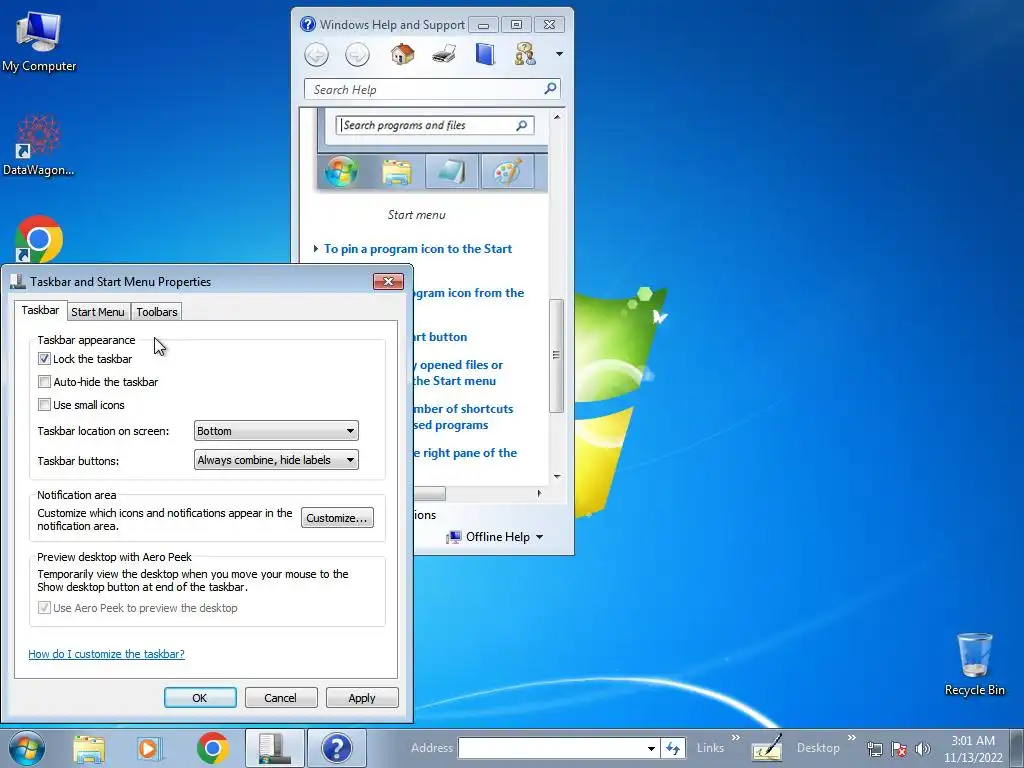
Task: Click the magnifier icon in Search Help box
Action: (x=551, y=88)
